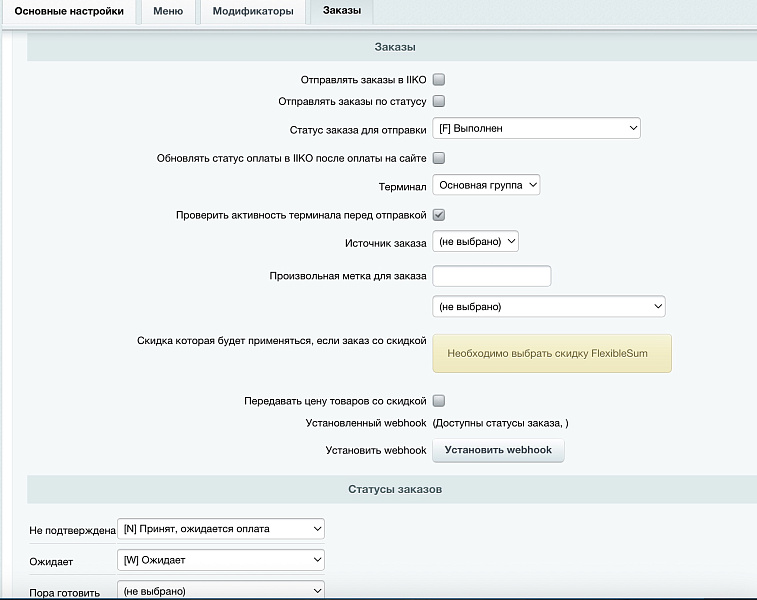This screenshot has width=757, height=600.
Task: Uncheck 'Проверить активность терминала перед отправкой'
Action: (x=438, y=215)
